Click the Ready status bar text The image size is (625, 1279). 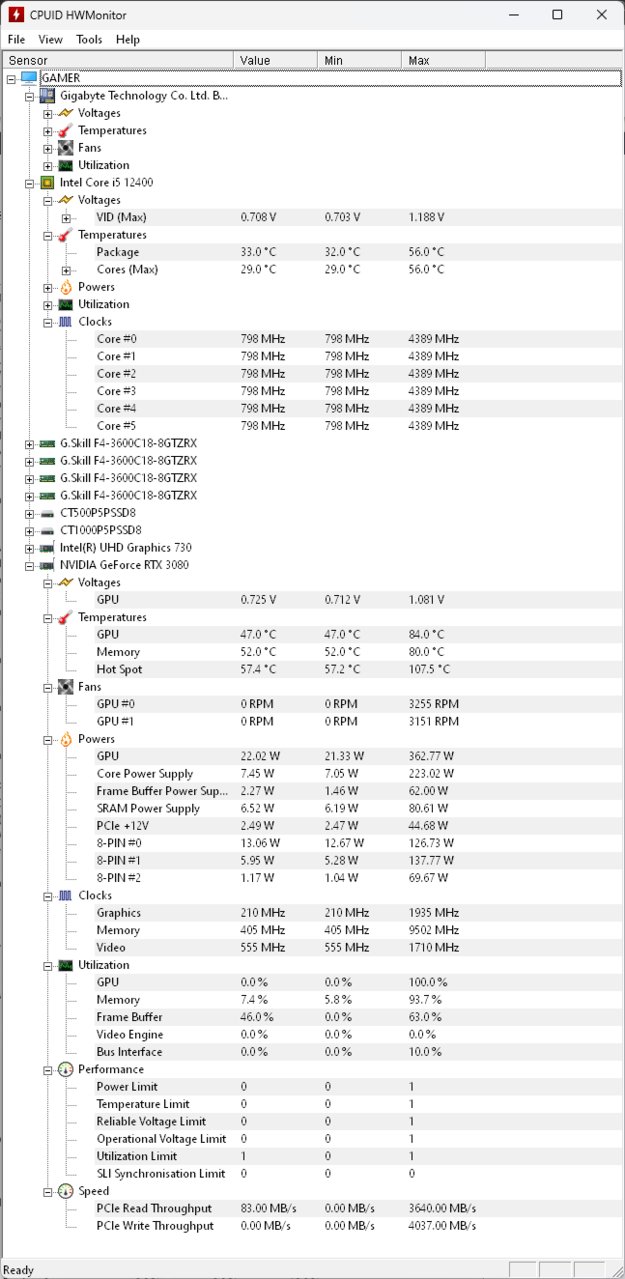[18, 1270]
